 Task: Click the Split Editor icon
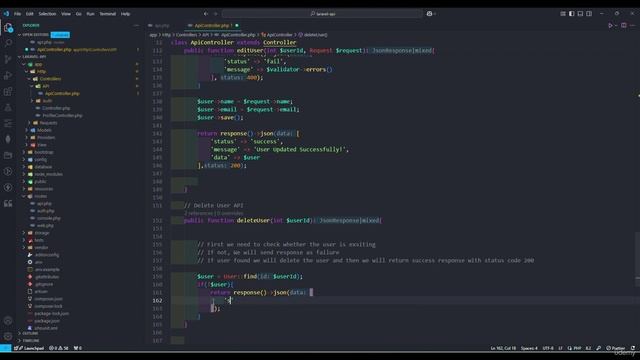[x=624, y=25]
